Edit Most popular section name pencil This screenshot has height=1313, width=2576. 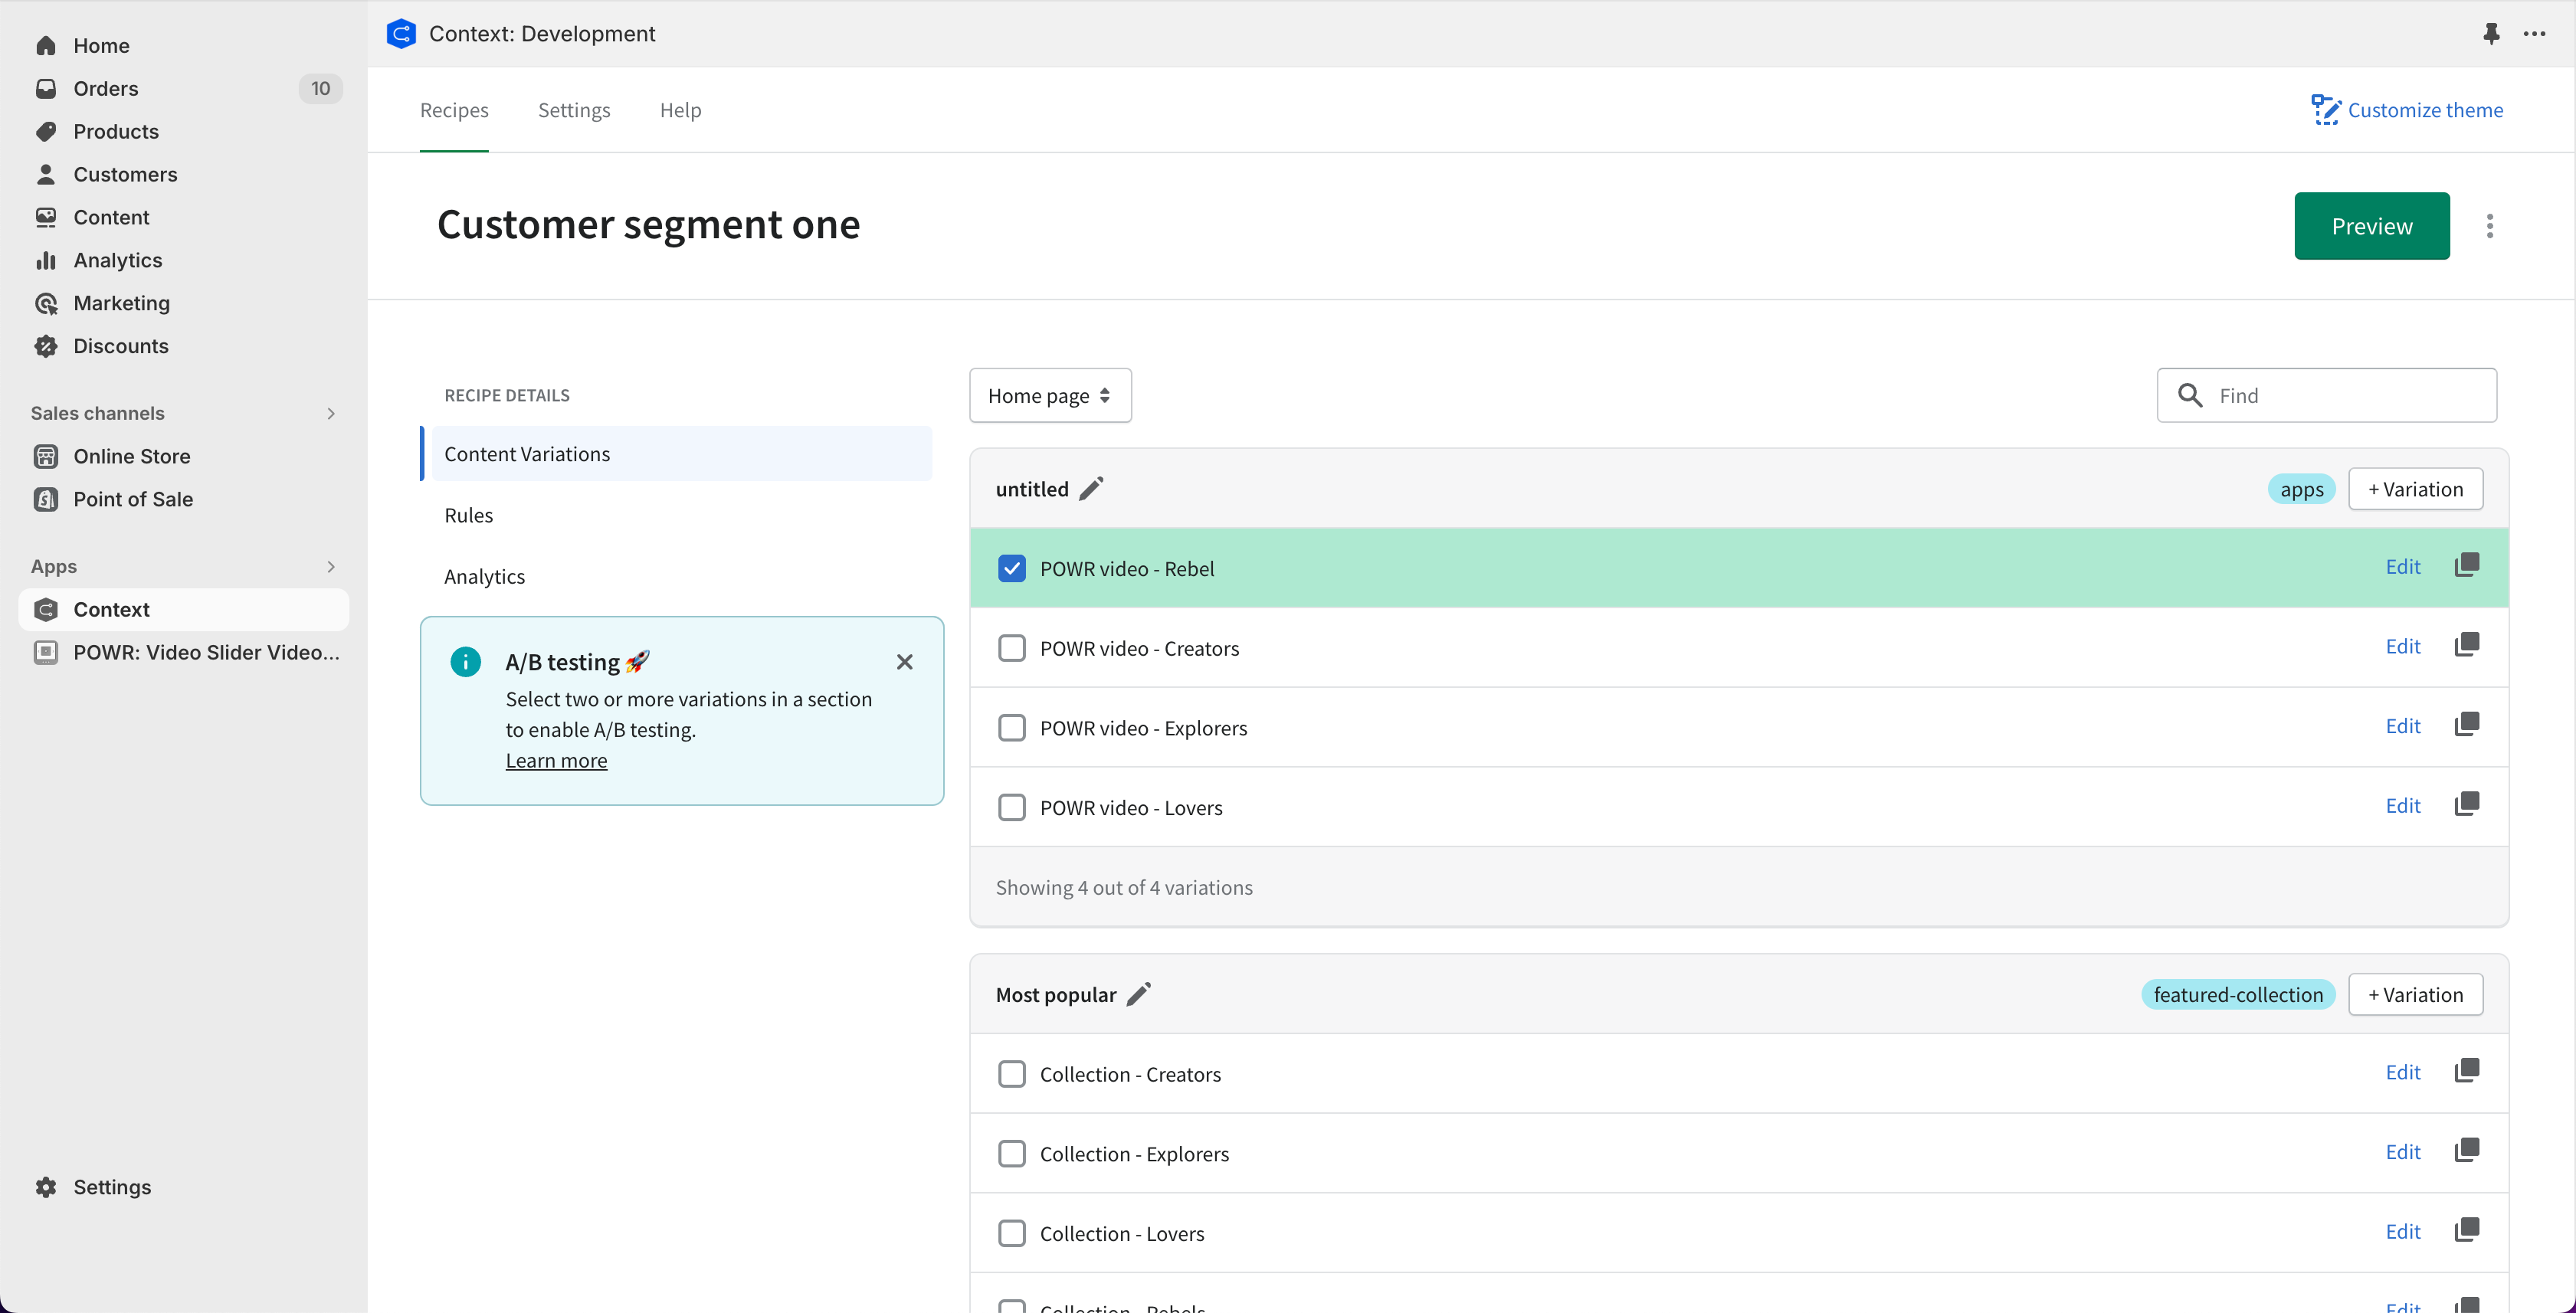pos(1139,994)
